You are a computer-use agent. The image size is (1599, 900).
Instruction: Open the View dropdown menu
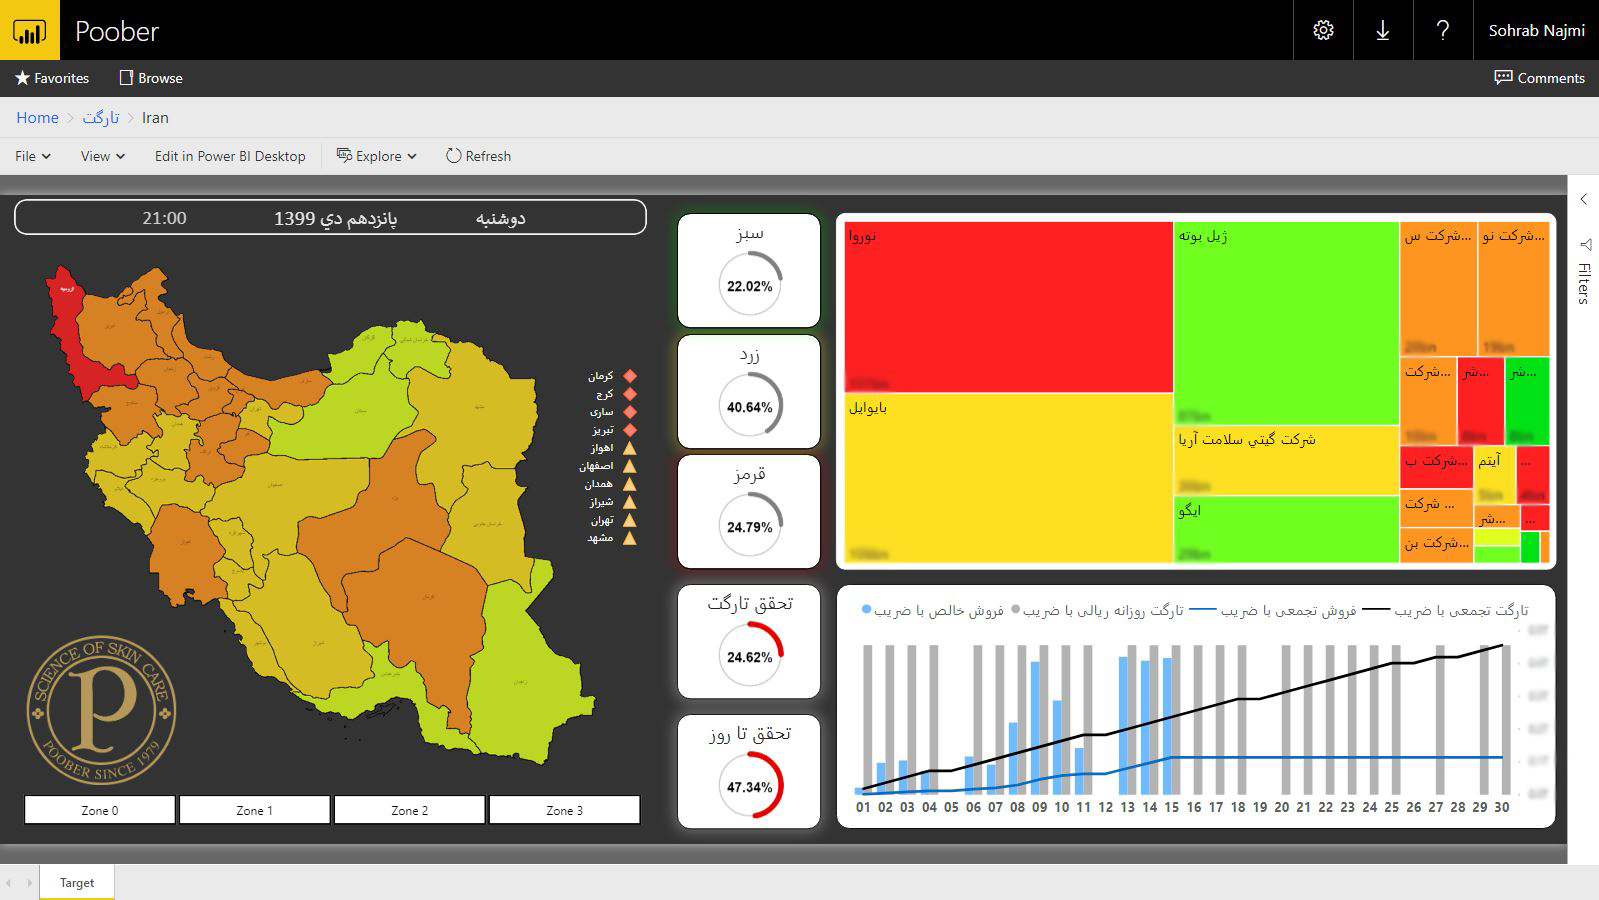103,156
